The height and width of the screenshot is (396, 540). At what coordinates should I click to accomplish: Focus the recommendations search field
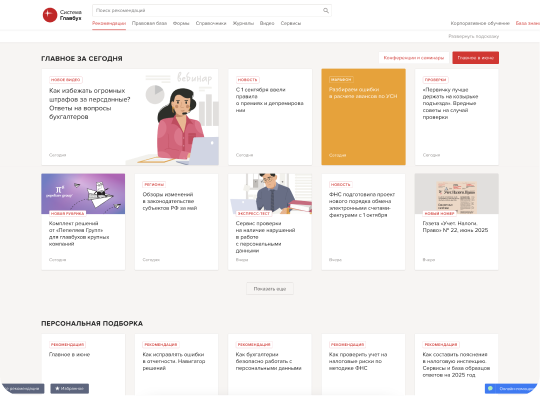[207, 11]
